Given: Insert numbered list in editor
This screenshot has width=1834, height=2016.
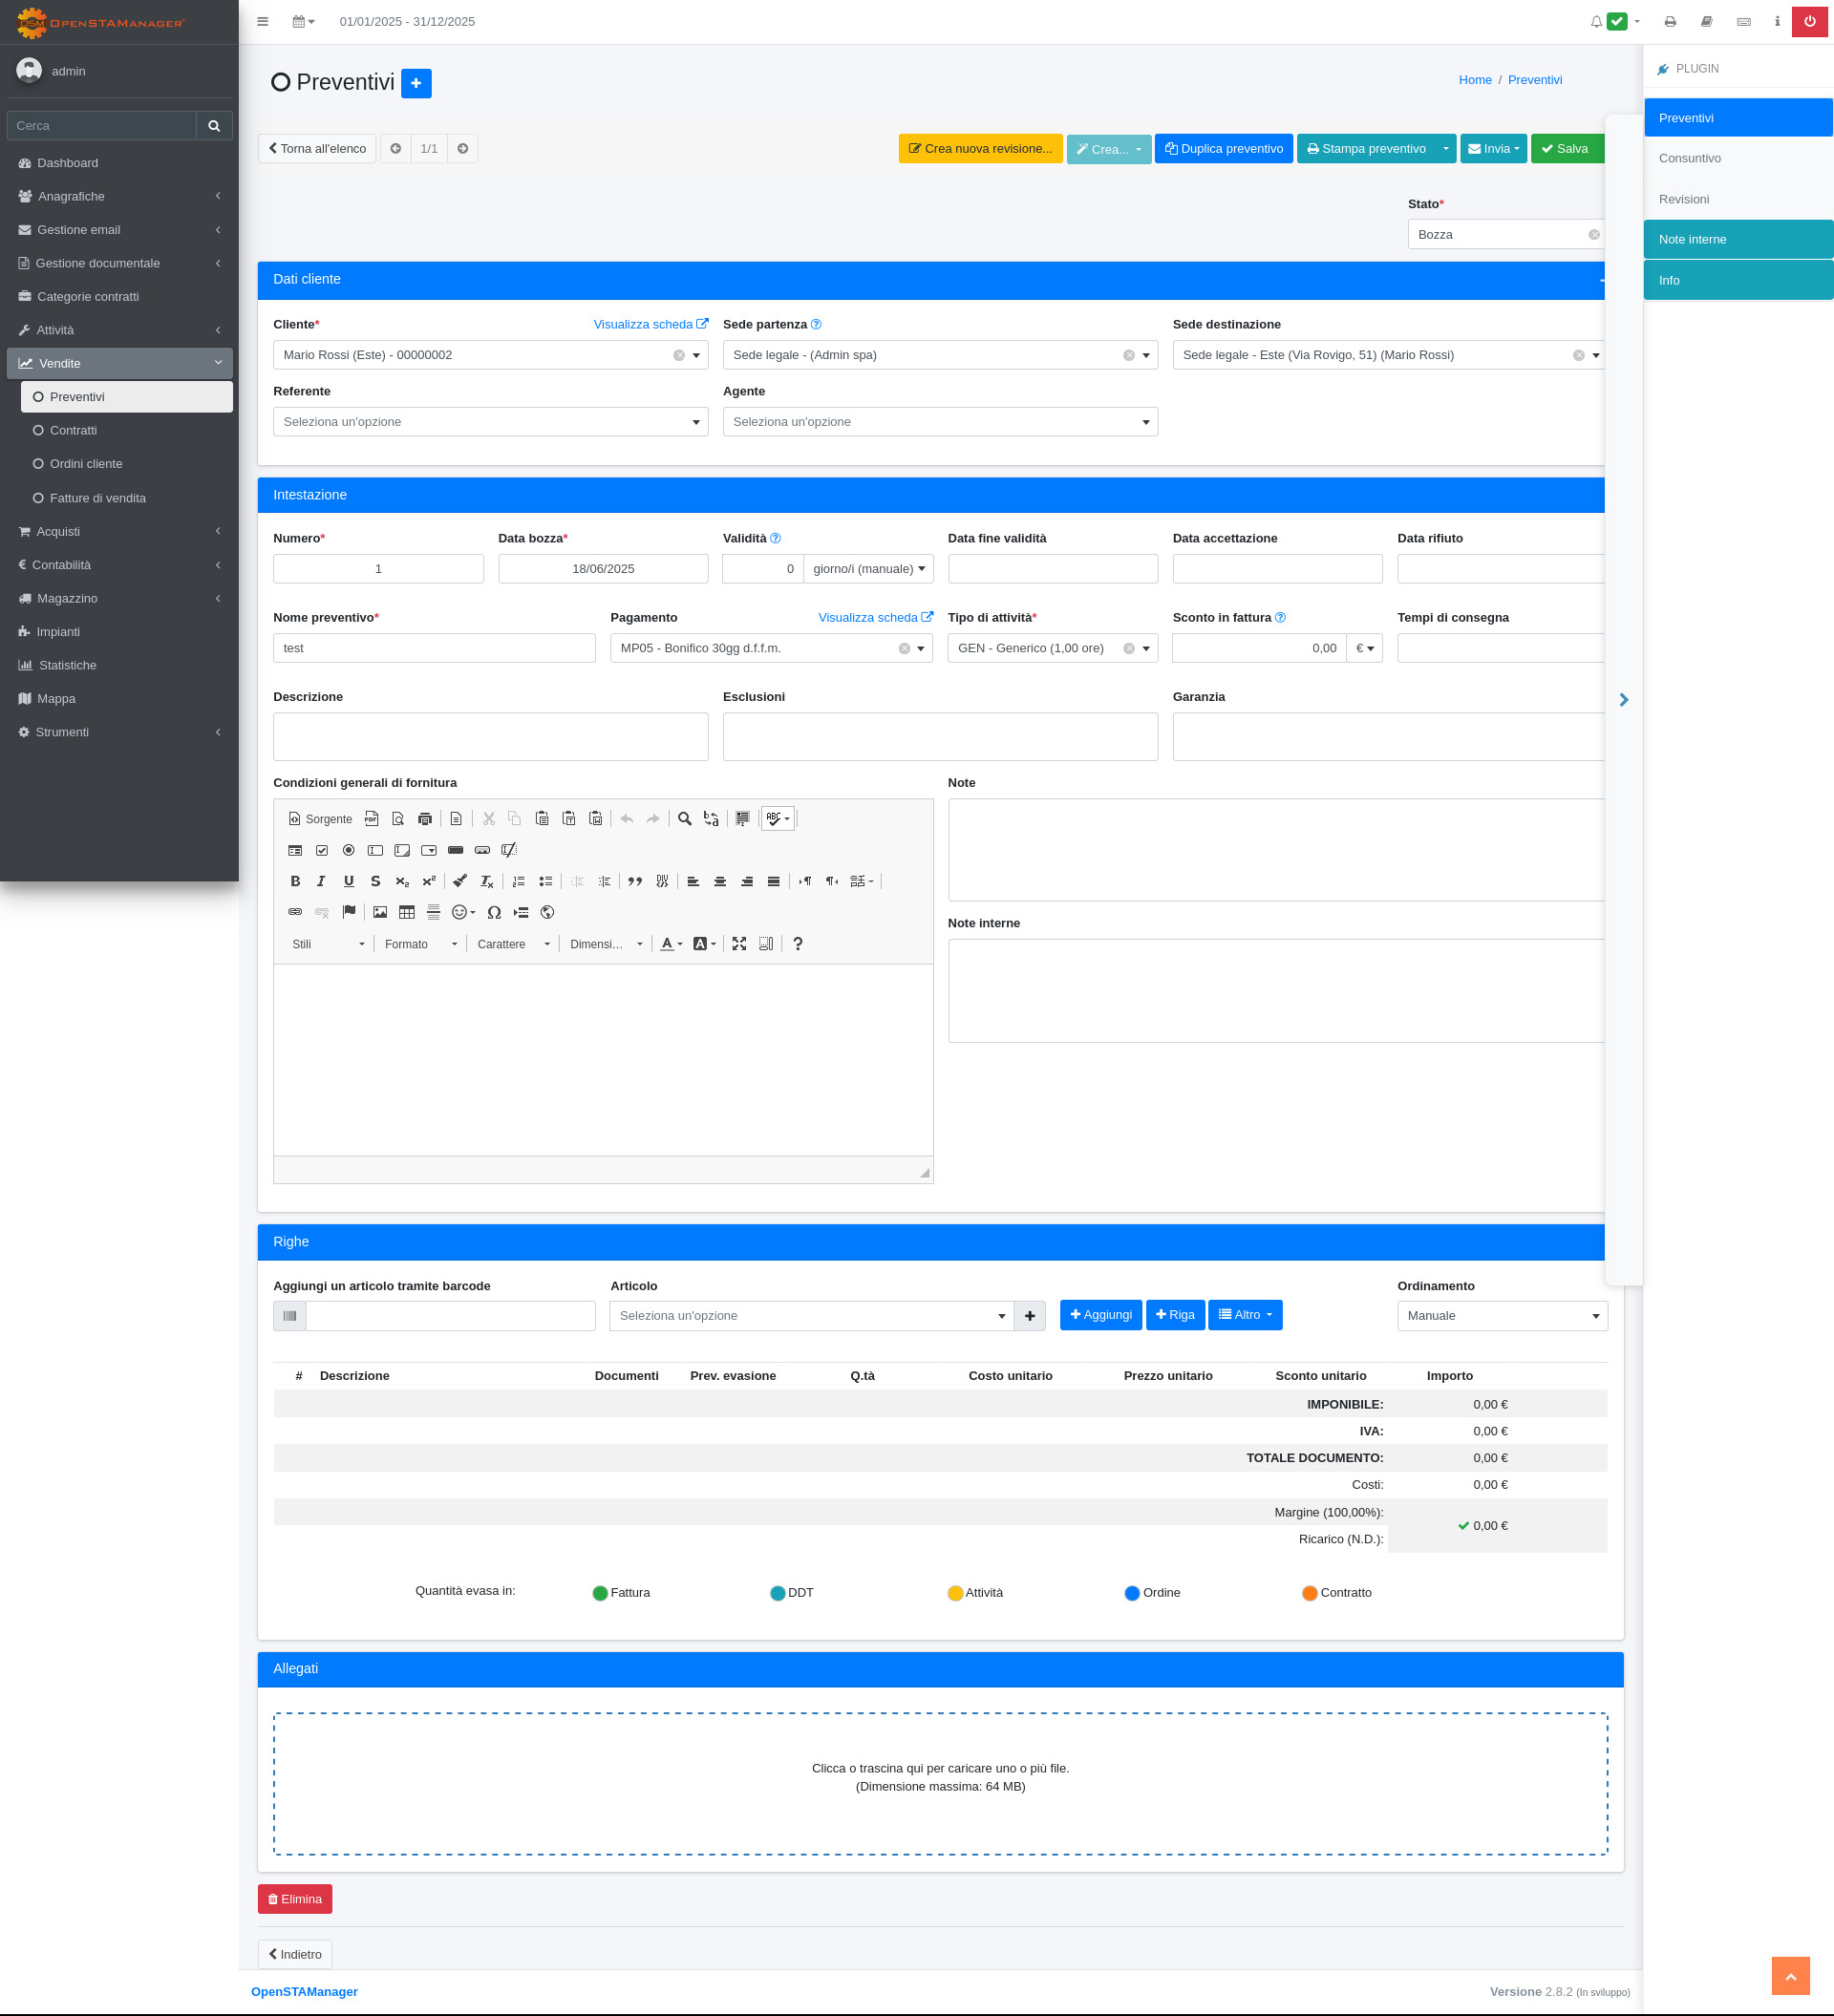Looking at the screenshot, I should [x=518, y=881].
